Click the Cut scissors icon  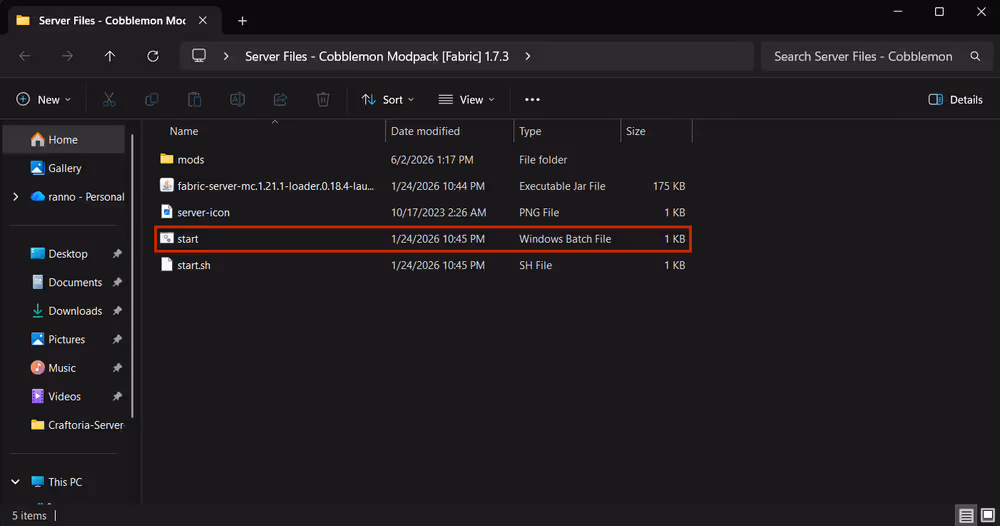(109, 99)
